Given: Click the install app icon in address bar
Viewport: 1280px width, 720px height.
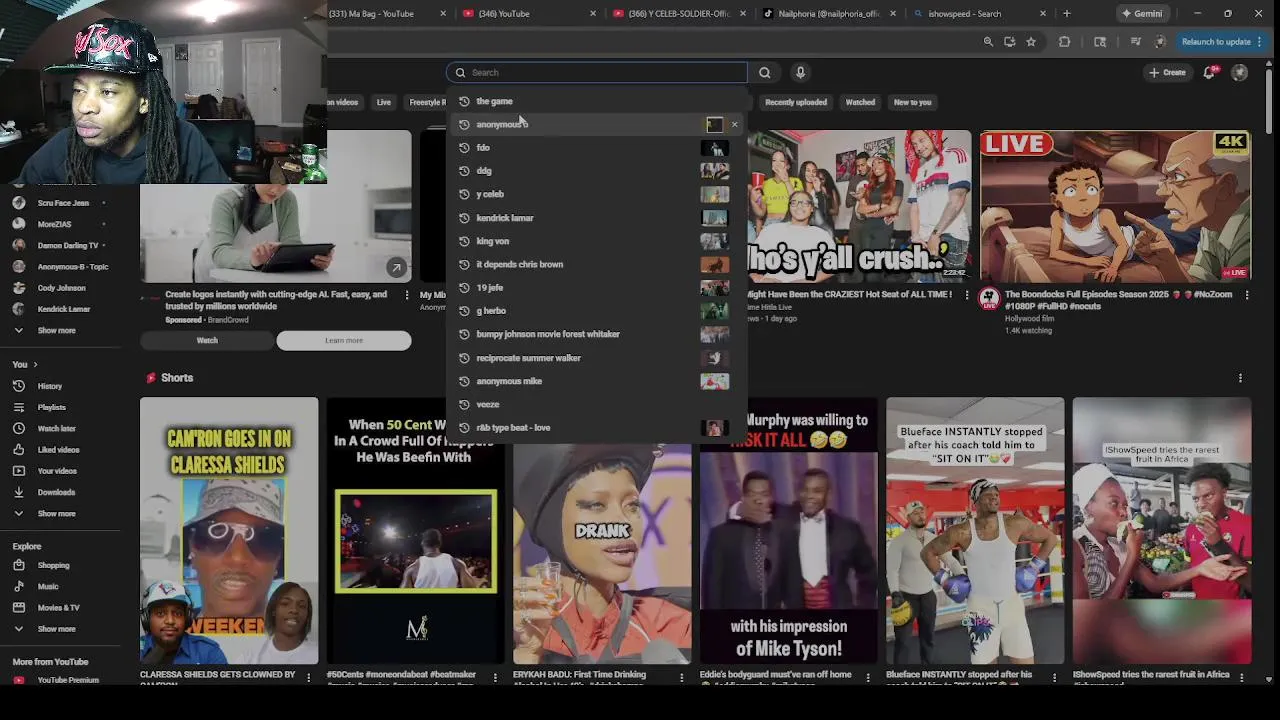Looking at the screenshot, I should [1009, 42].
